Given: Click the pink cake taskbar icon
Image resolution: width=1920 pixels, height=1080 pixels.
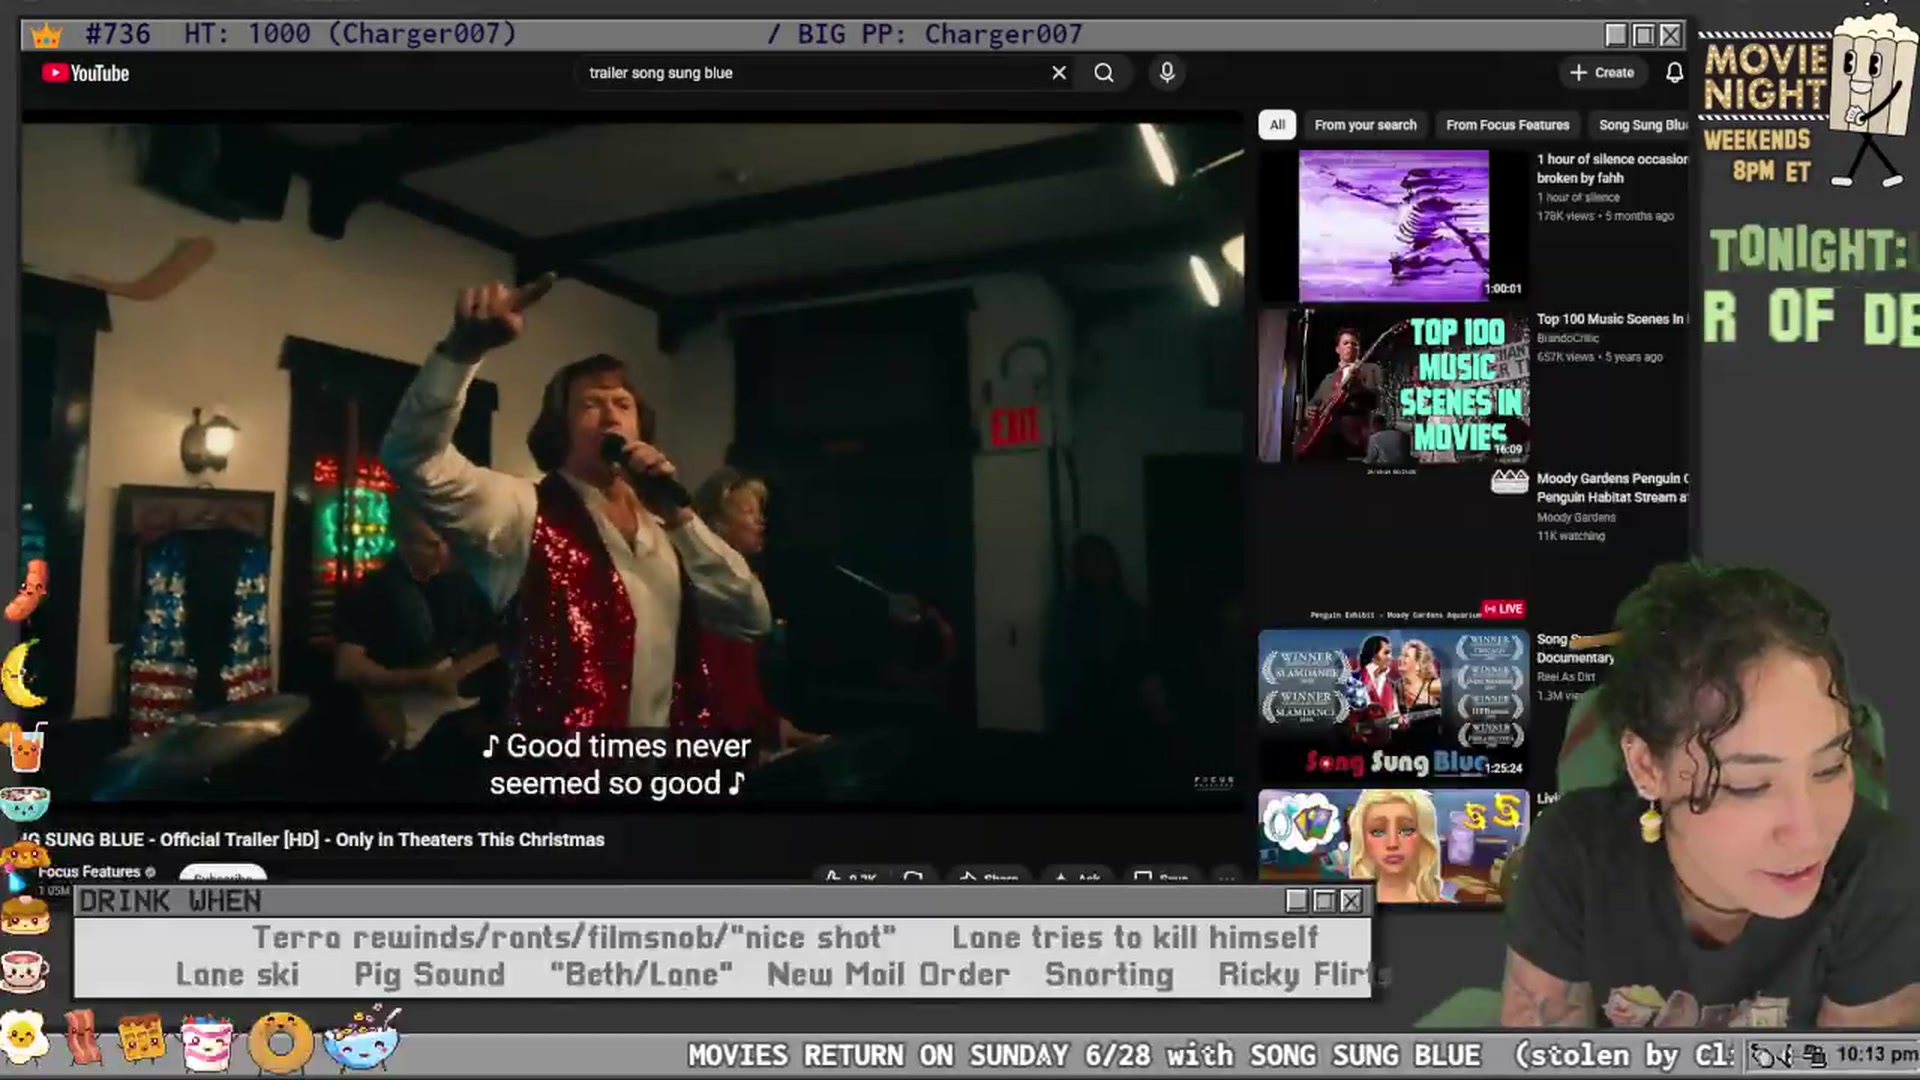Looking at the screenshot, I should point(208,1042).
